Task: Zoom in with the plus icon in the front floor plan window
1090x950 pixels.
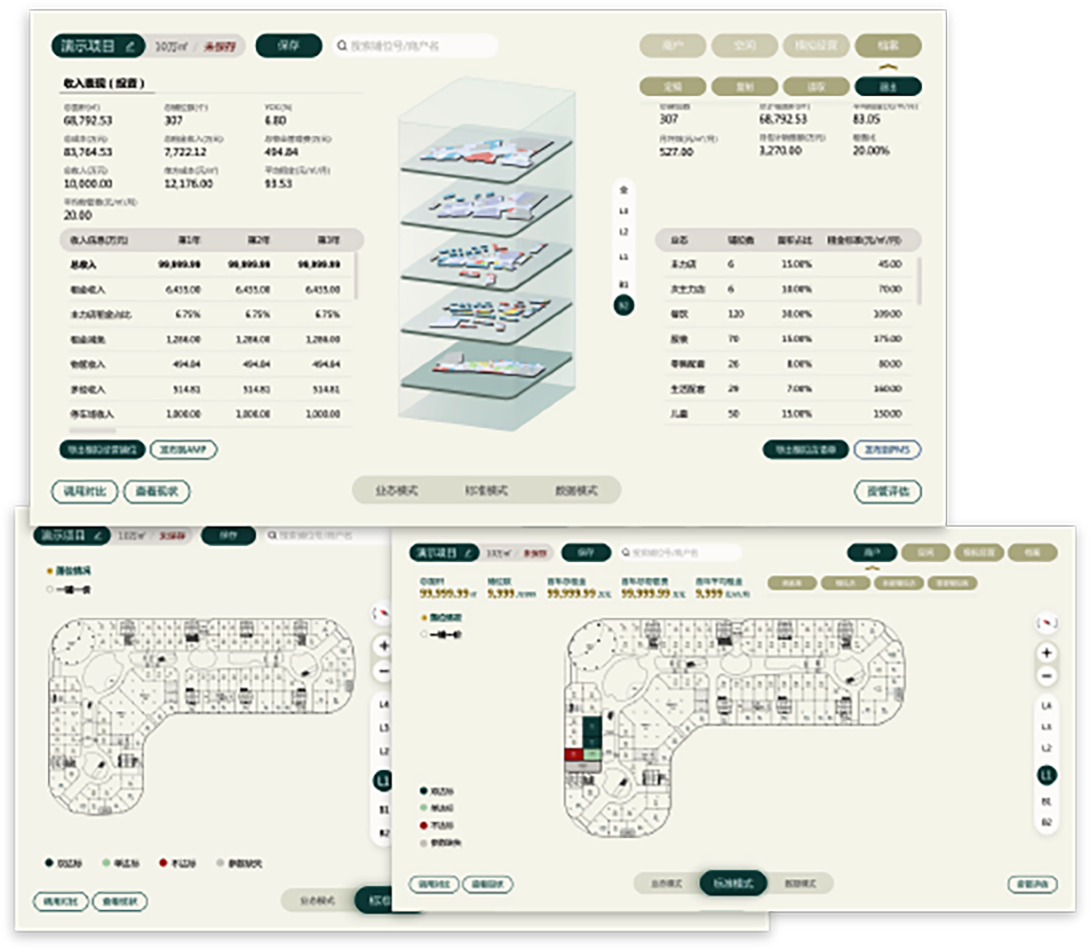Action: coord(1047,652)
